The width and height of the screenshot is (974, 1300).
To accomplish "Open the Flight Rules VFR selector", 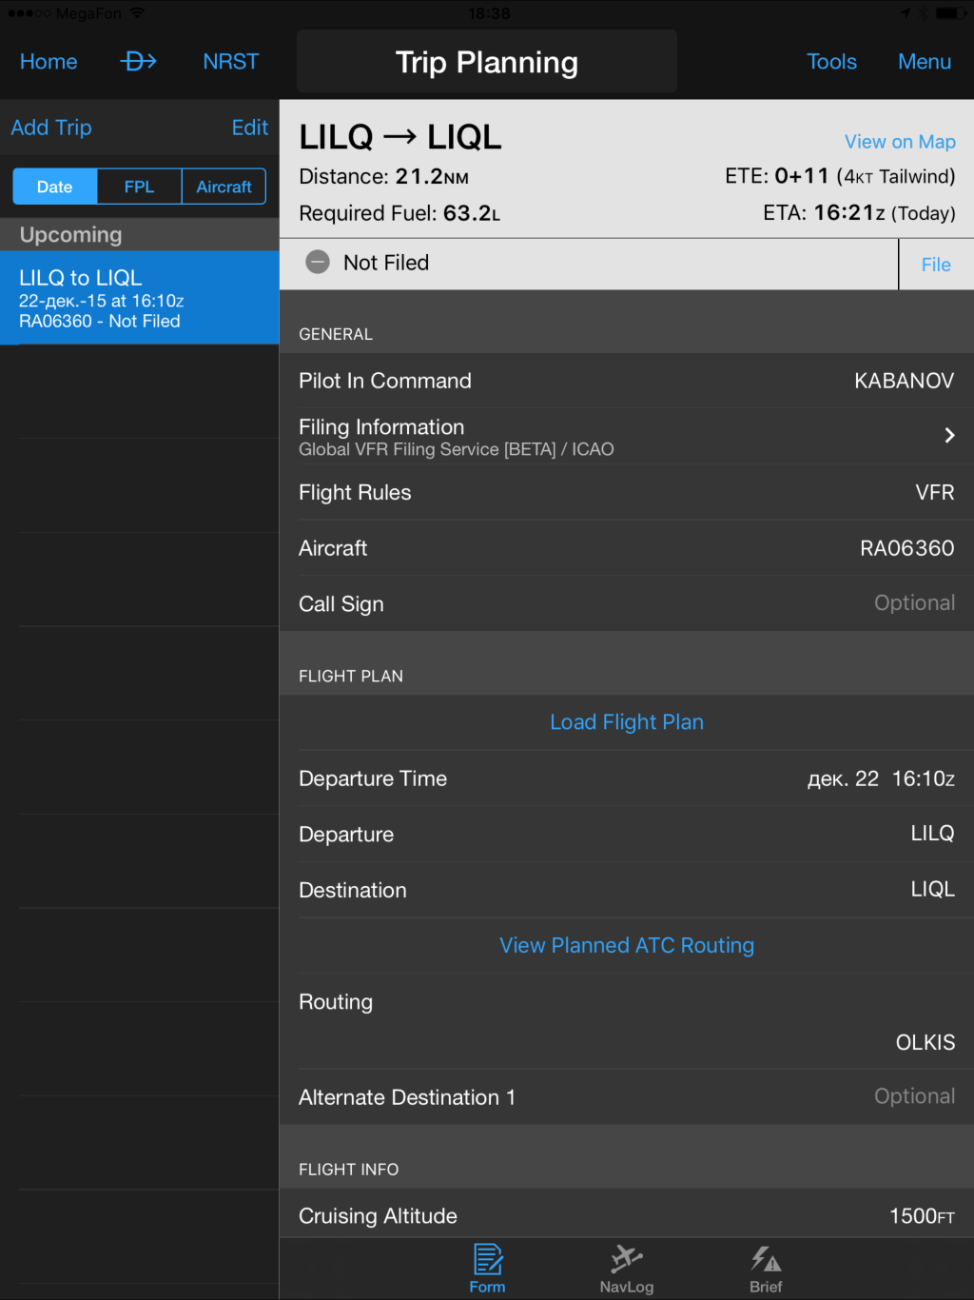I will click(x=934, y=493).
